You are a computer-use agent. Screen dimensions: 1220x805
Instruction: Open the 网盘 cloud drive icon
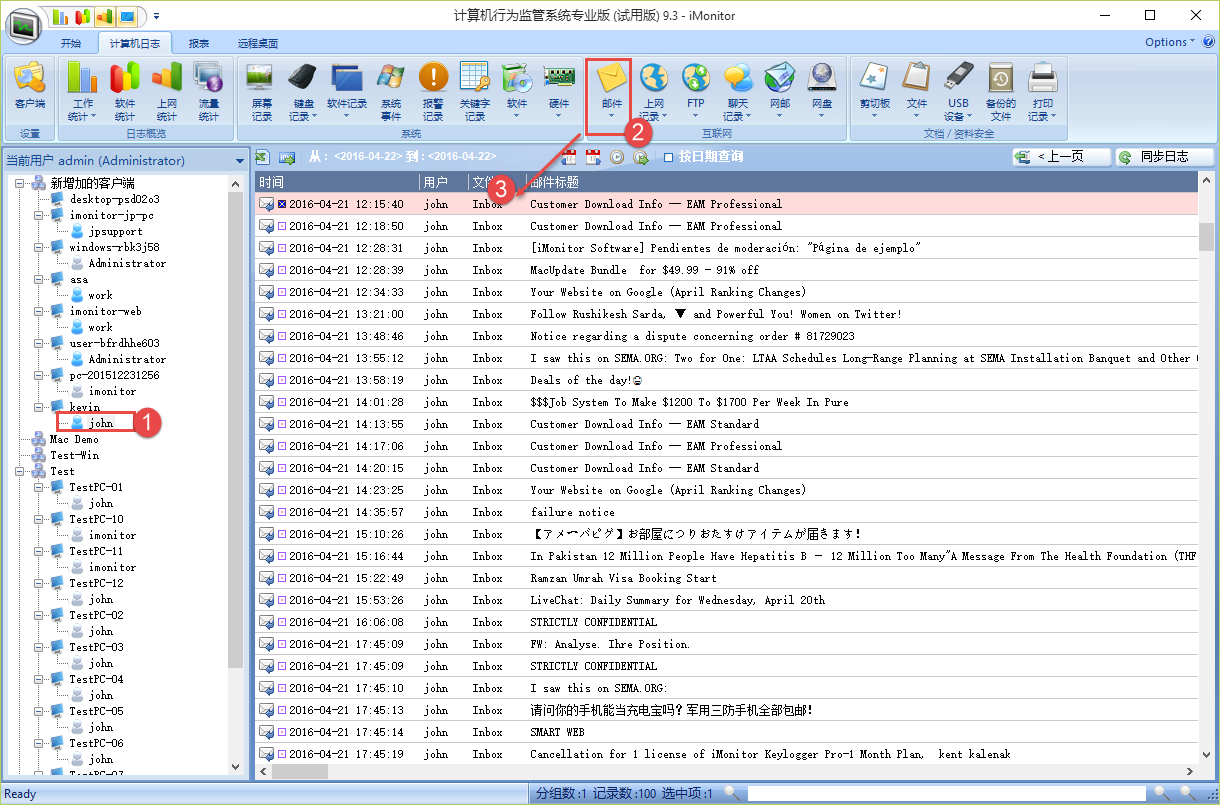pyautogui.click(x=822, y=91)
